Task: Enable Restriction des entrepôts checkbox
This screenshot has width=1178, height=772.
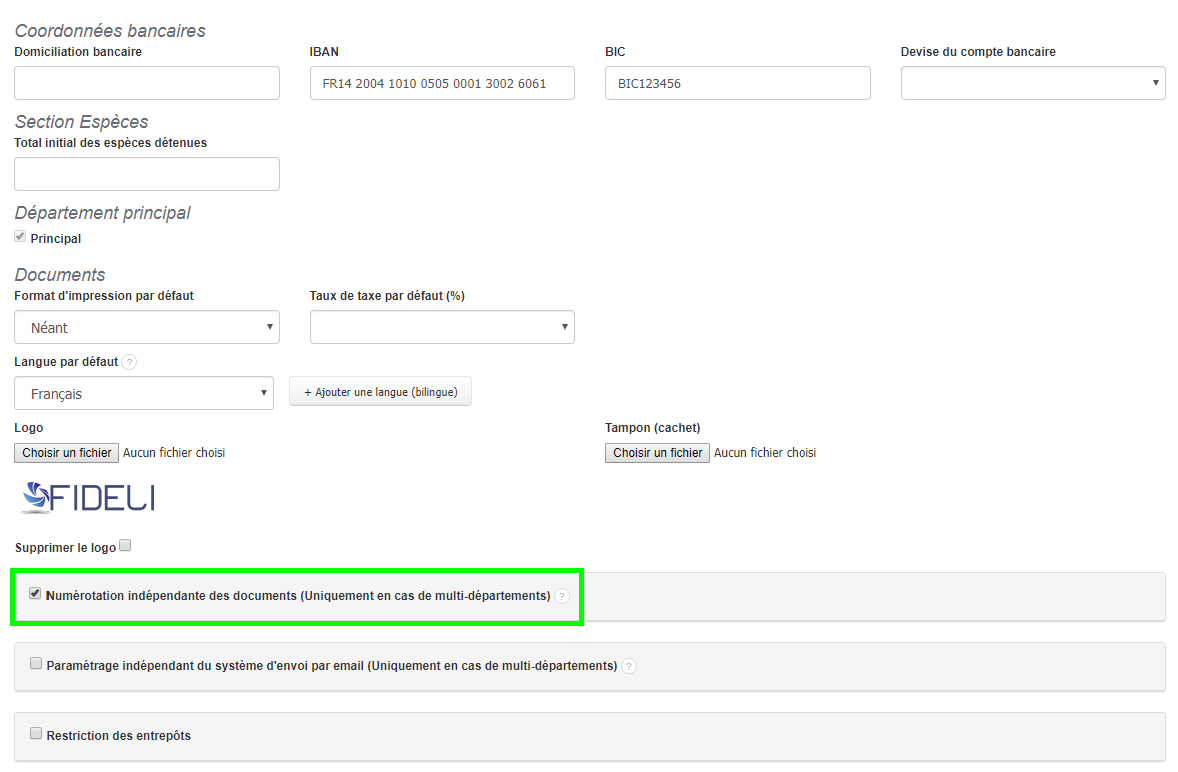Action: click(37, 734)
